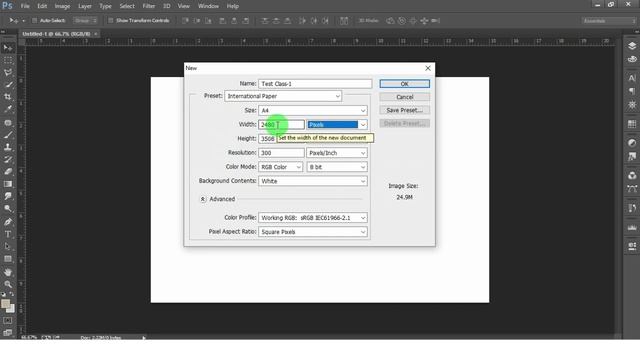Viewport: 640px width, 360px height.
Task: Enable Show Transform Controls checkbox
Action: (110, 20)
